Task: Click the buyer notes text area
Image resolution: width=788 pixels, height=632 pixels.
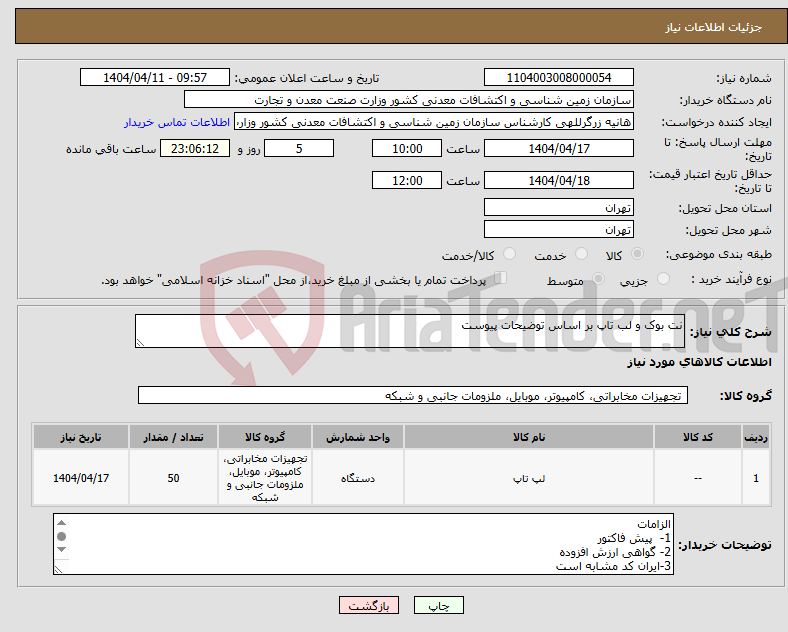Action: [x=363, y=544]
